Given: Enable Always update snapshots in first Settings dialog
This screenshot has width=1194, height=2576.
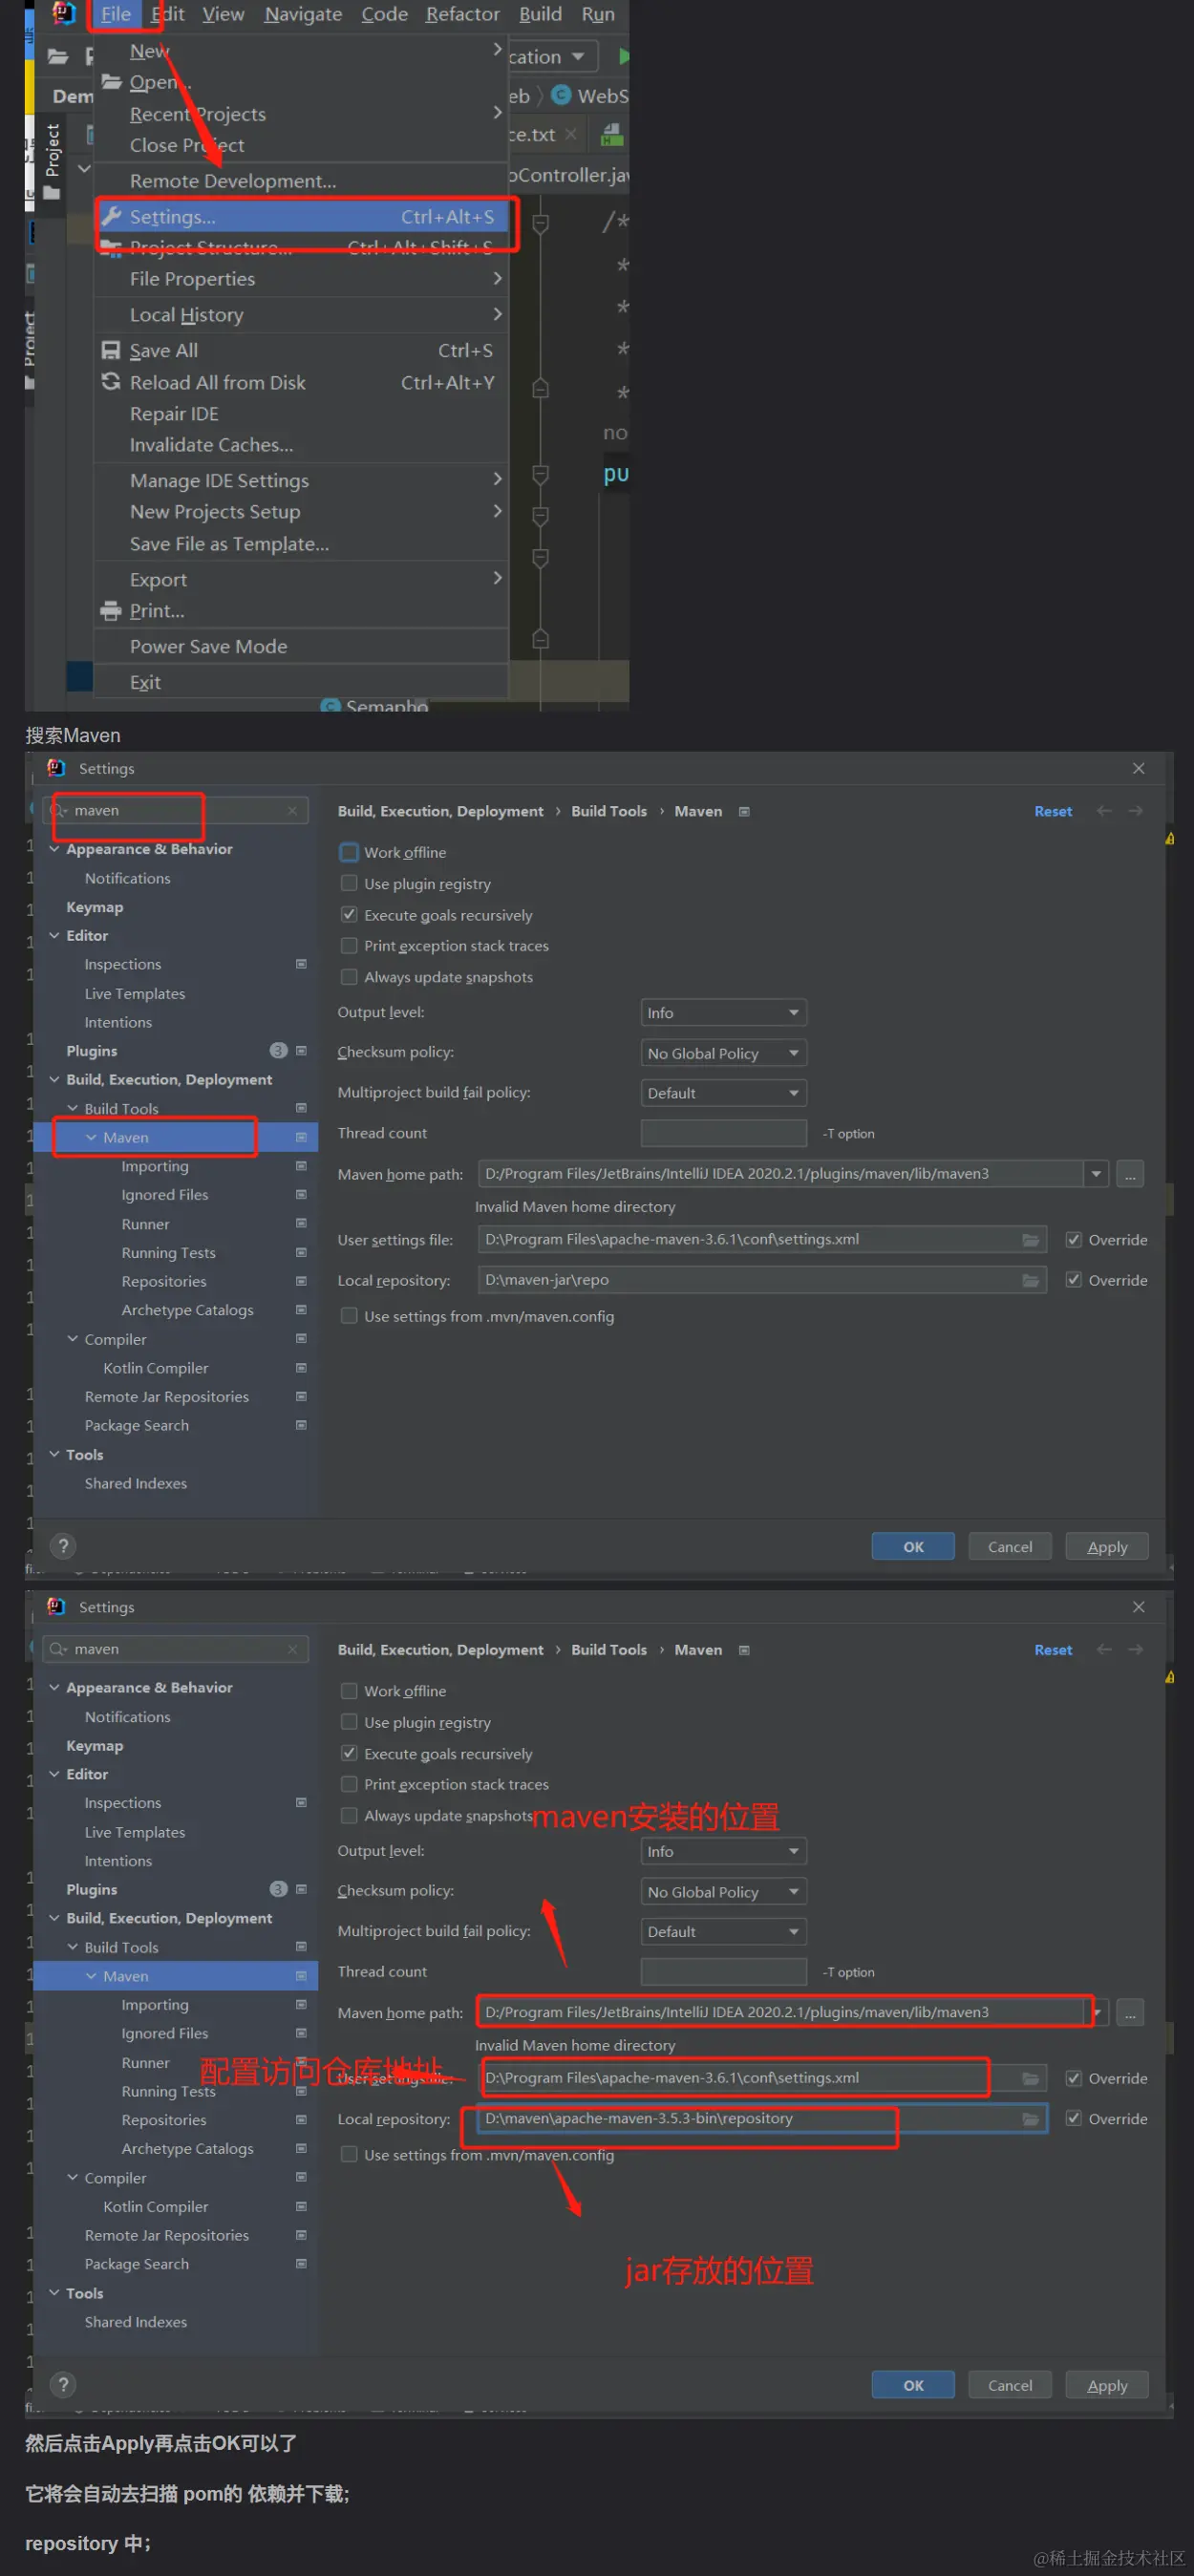Looking at the screenshot, I should (x=349, y=976).
